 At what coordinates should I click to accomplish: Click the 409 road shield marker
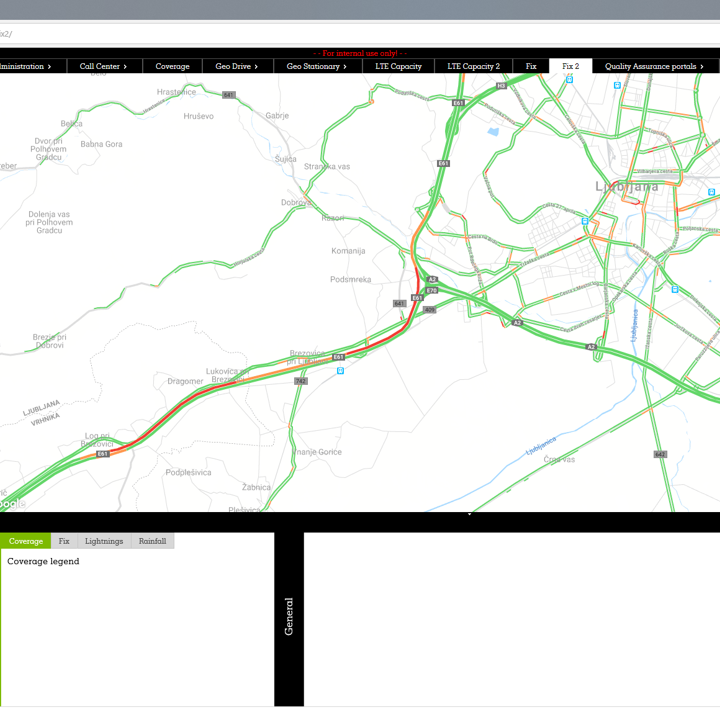click(x=430, y=310)
